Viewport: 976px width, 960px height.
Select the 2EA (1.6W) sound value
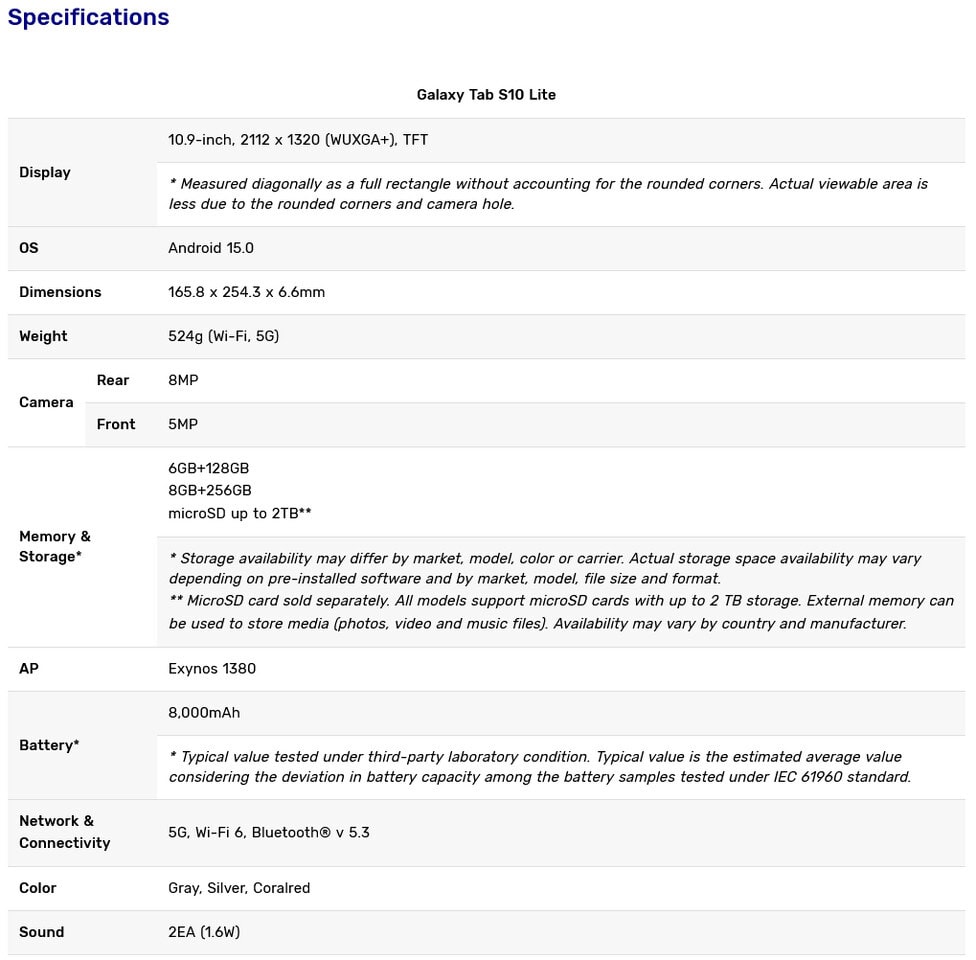coord(204,933)
